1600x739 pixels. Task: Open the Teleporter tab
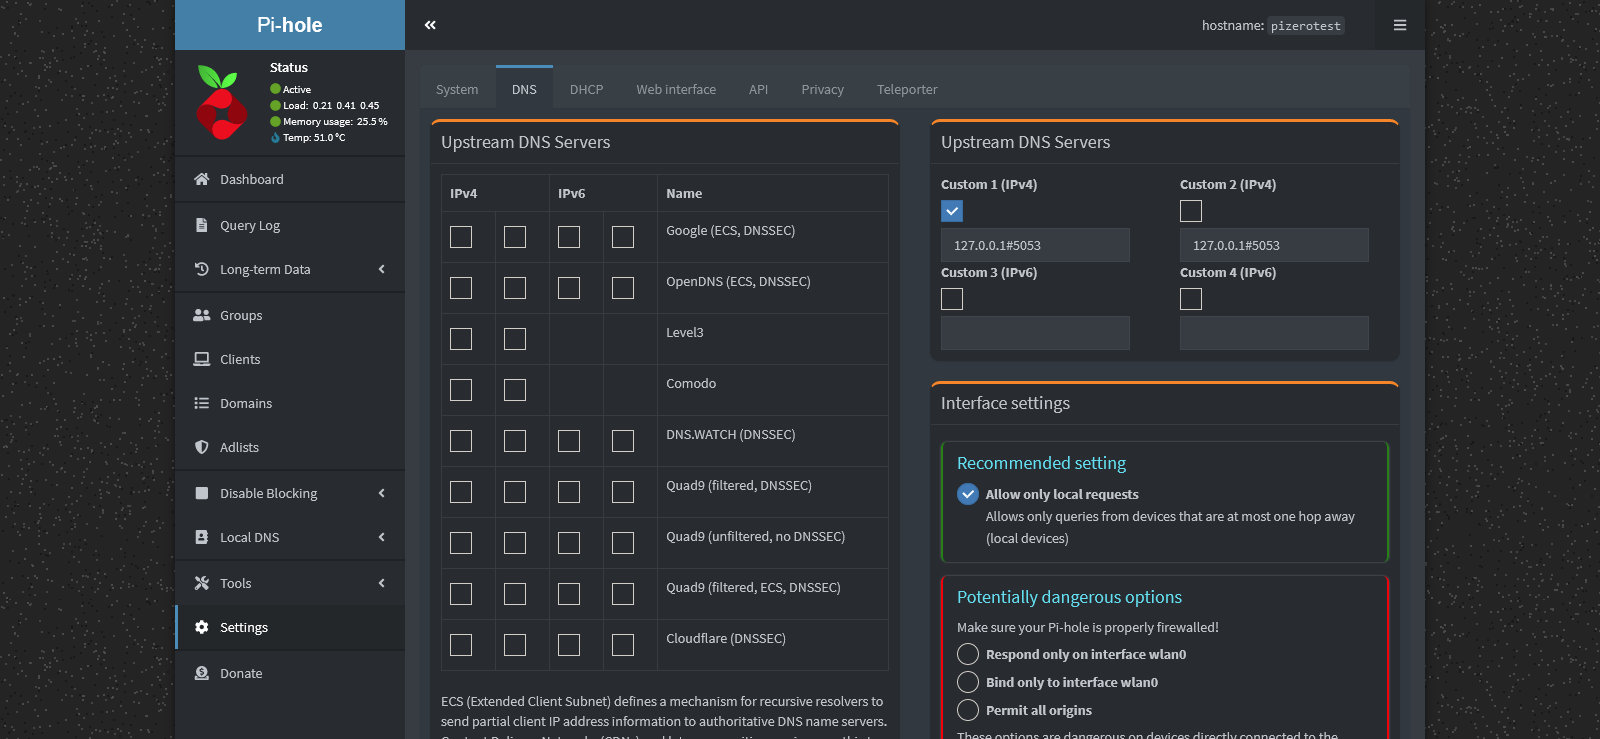(907, 89)
